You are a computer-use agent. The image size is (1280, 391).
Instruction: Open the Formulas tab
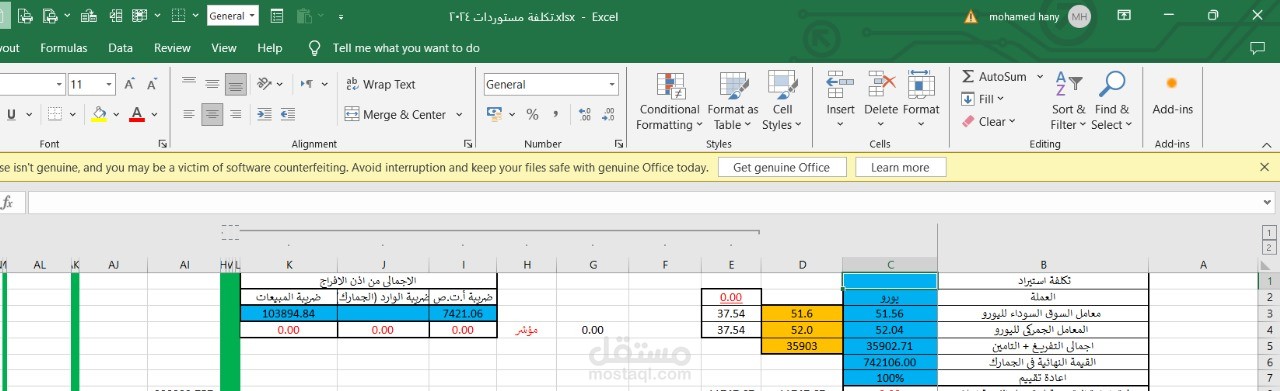point(63,48)
